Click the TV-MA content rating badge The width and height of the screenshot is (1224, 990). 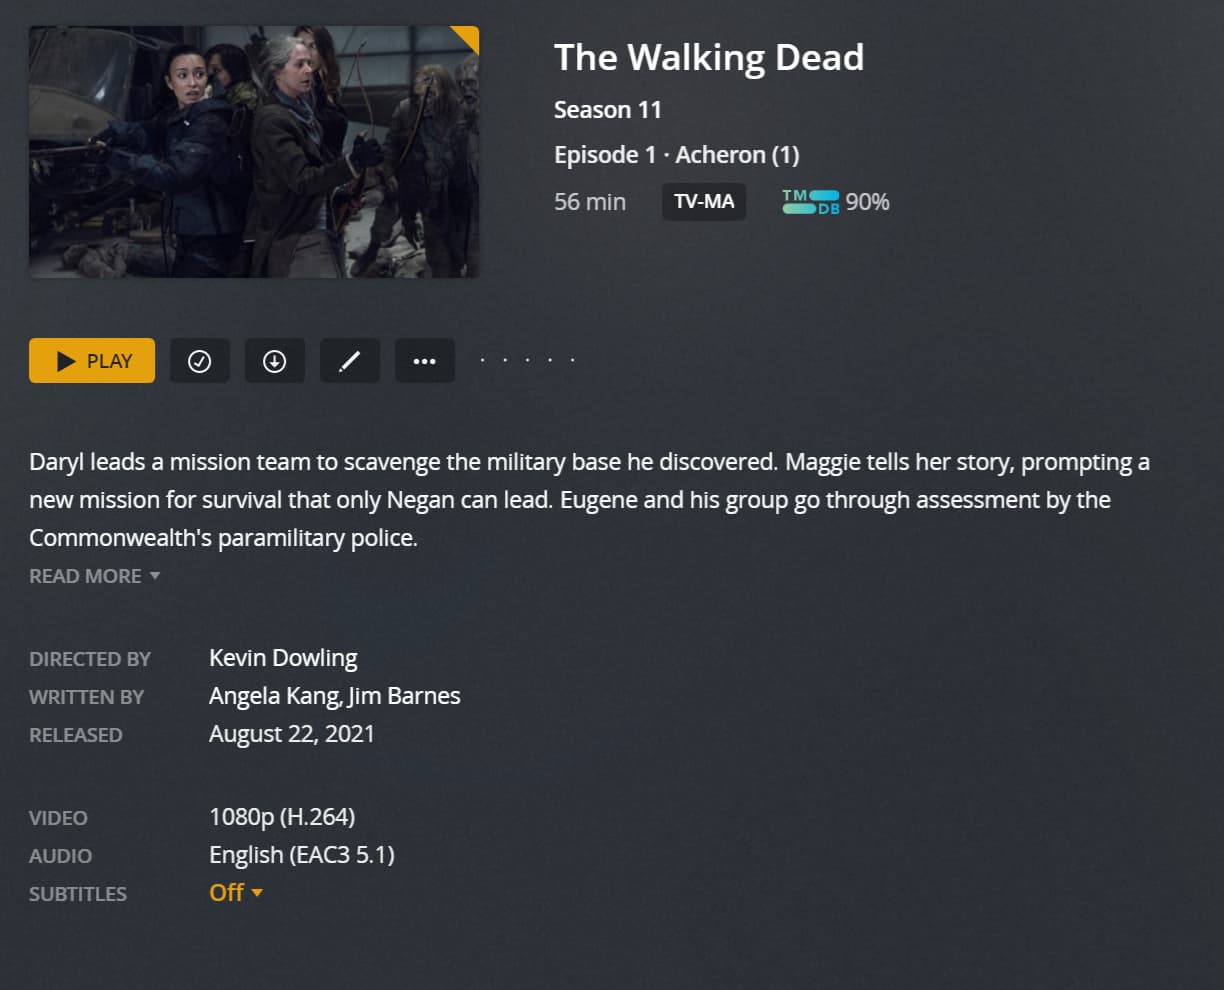(x=704, y=202)
